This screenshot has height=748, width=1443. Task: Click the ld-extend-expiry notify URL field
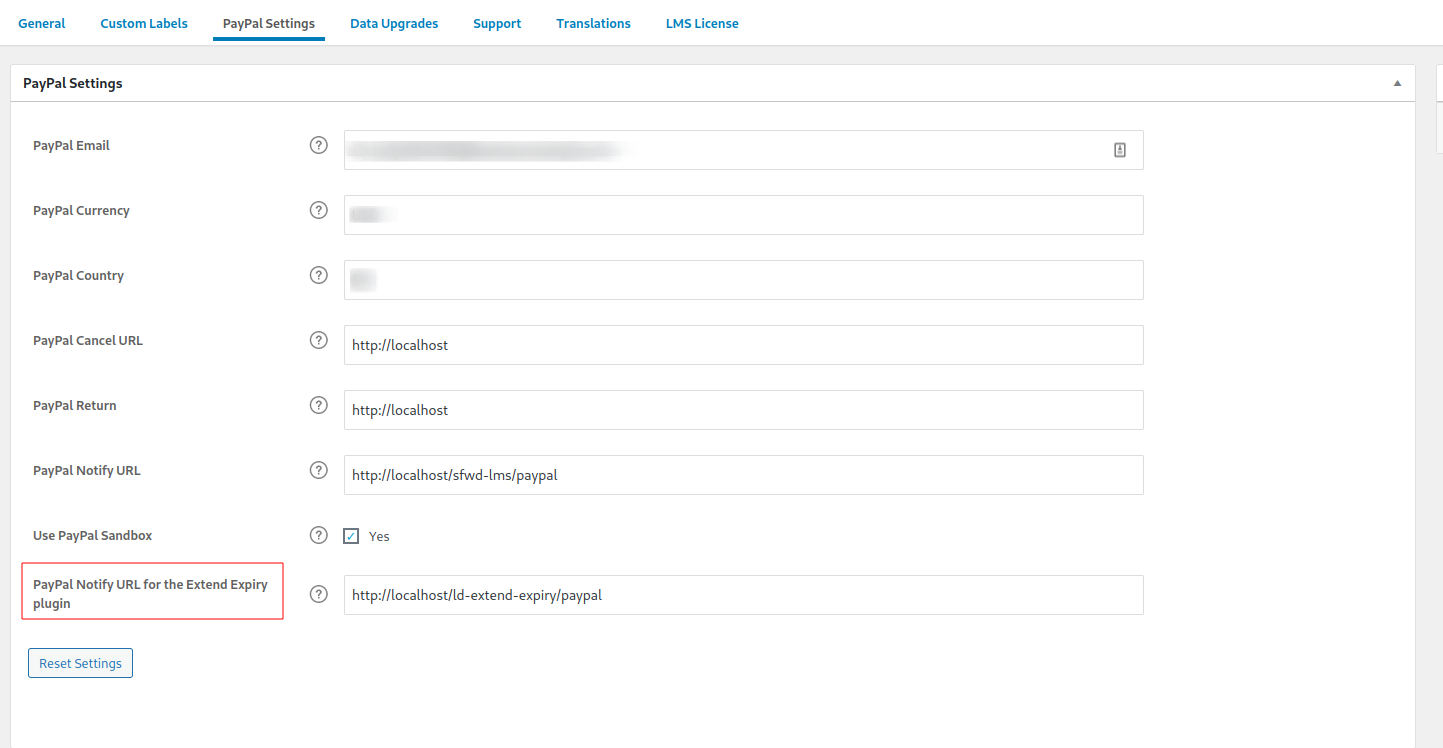click(743, 595)
